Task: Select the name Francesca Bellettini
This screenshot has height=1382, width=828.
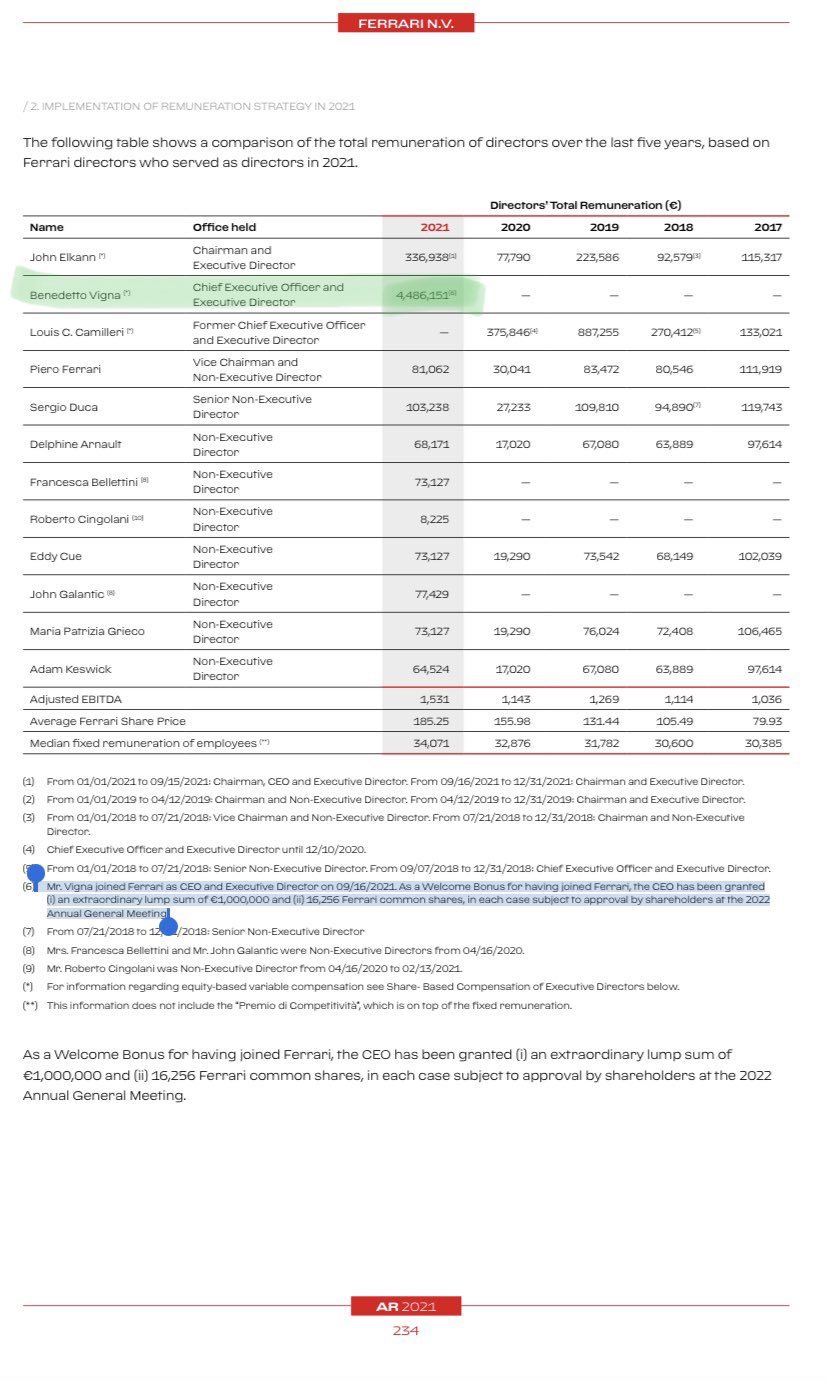Action: [83, 481]
